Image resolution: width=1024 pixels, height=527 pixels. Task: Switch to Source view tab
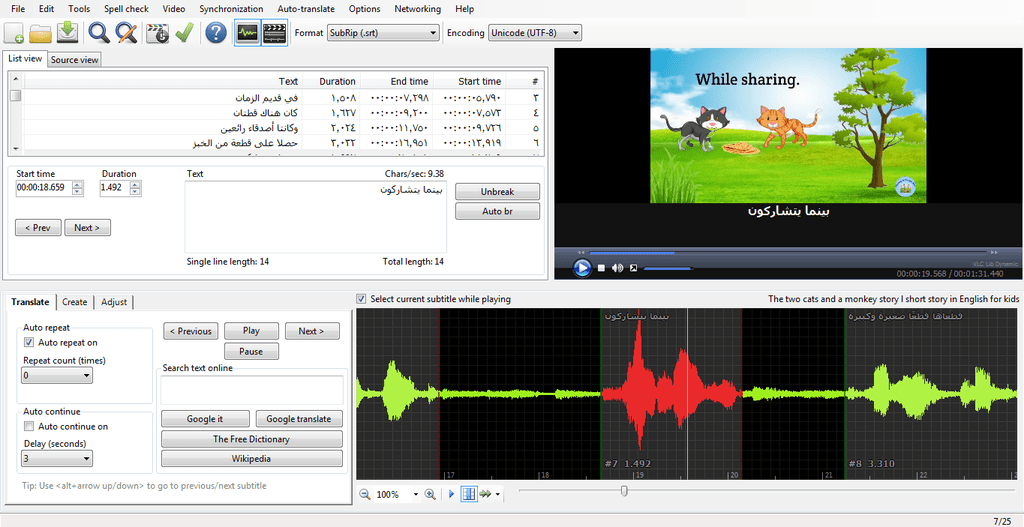click(74, 60)
